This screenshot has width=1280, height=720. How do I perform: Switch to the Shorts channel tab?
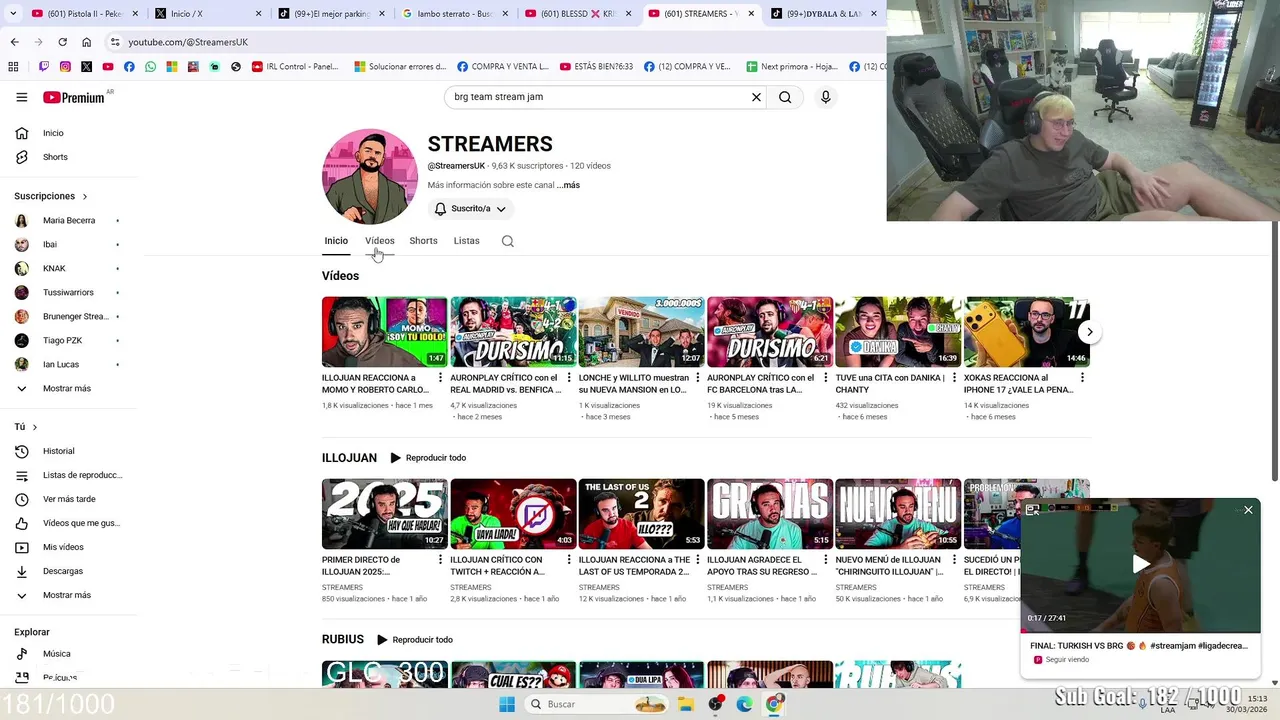(x=423, y=241)
